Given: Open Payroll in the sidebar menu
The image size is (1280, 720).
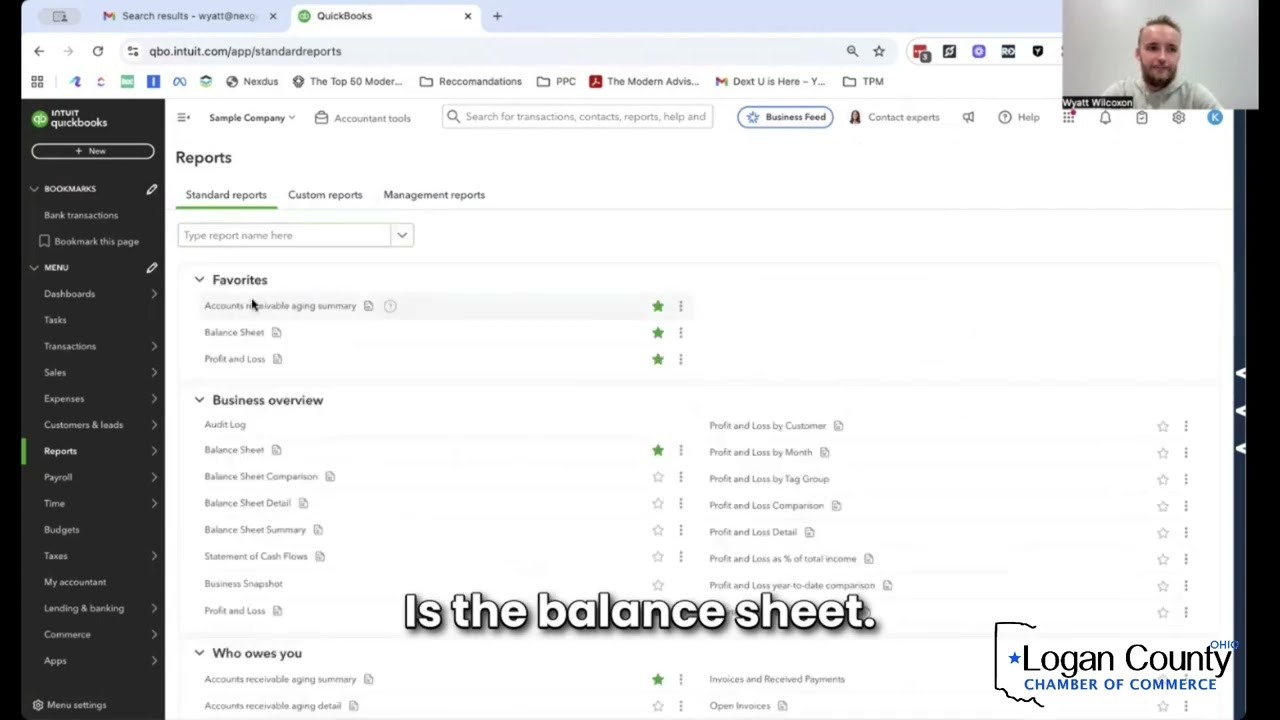Looking at the screenshot, I should (58, 477).
